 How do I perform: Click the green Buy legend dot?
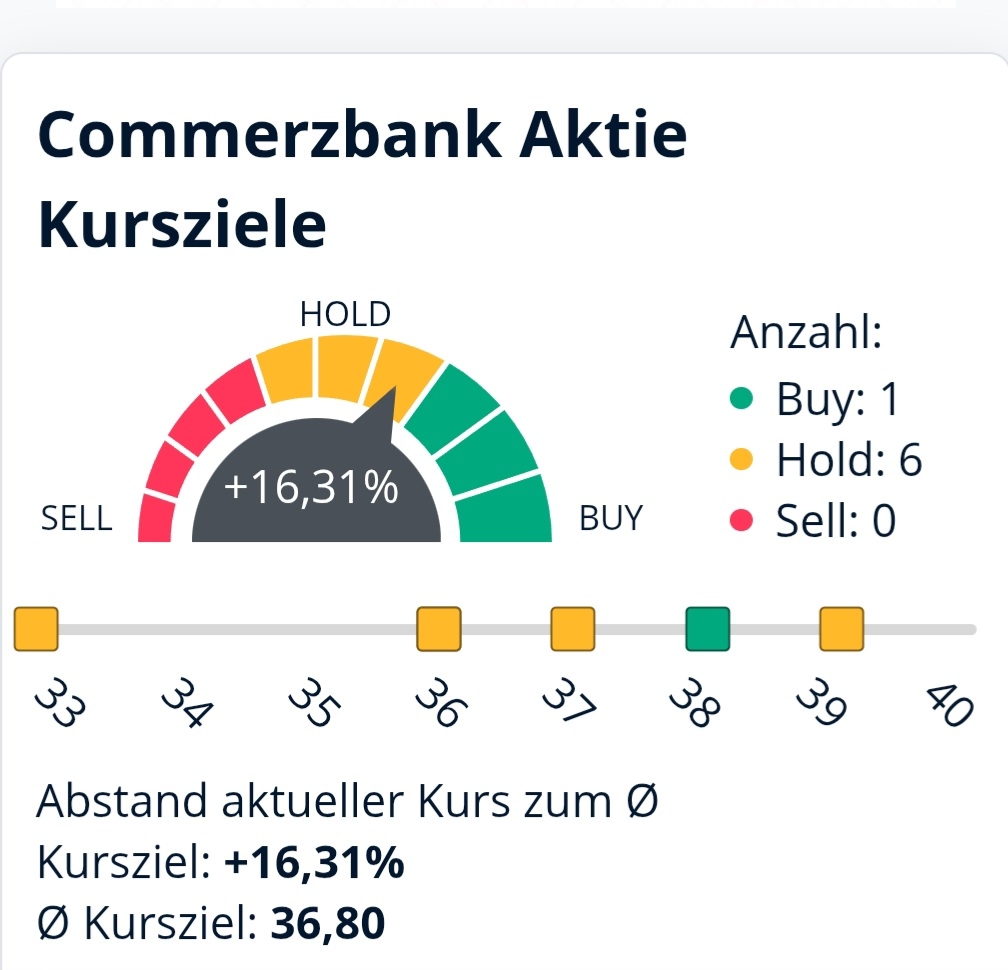pos(741,400)
